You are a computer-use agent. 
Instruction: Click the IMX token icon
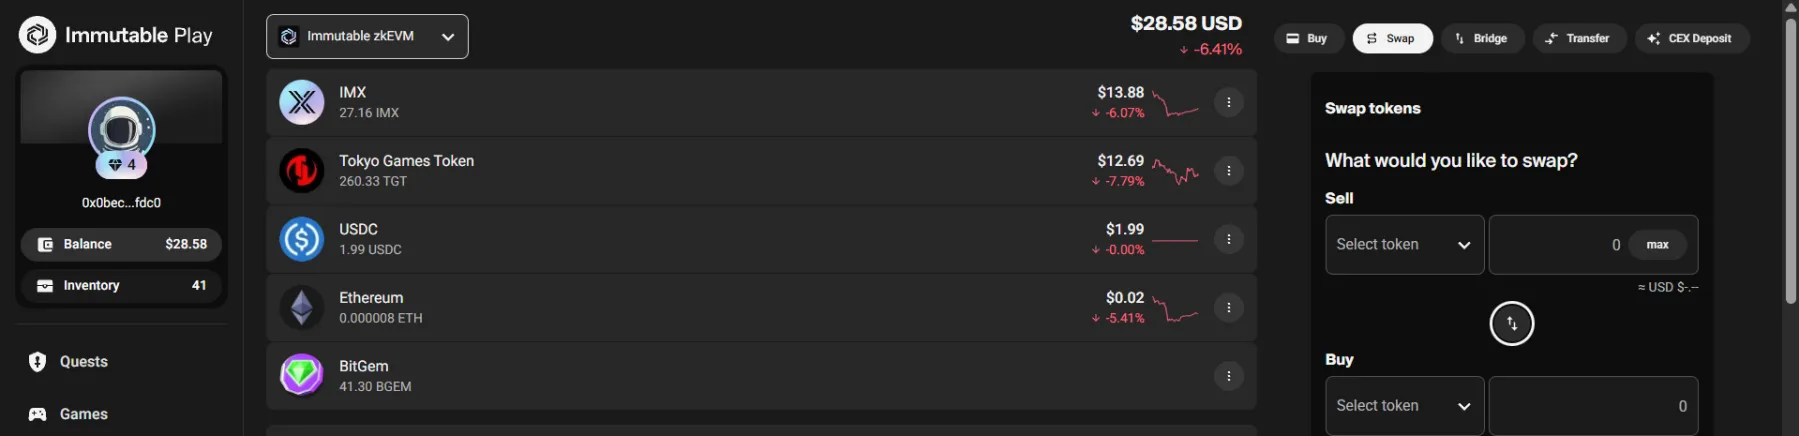pos(301,102)
